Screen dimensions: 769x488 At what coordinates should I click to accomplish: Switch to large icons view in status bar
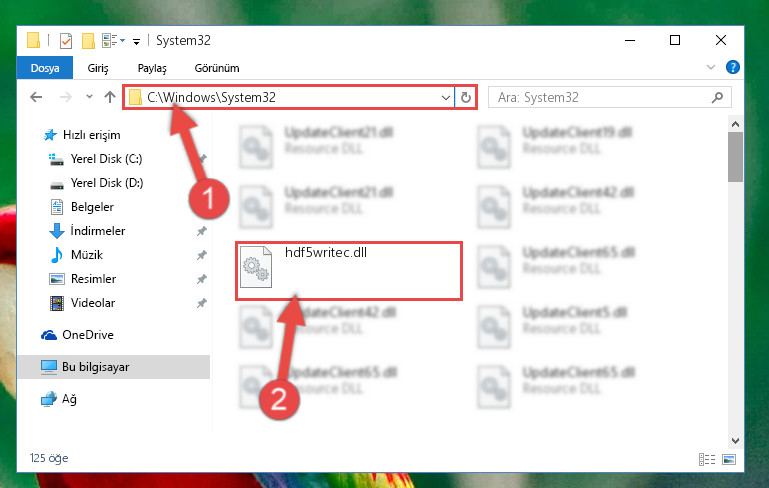(x=729, y=459)
